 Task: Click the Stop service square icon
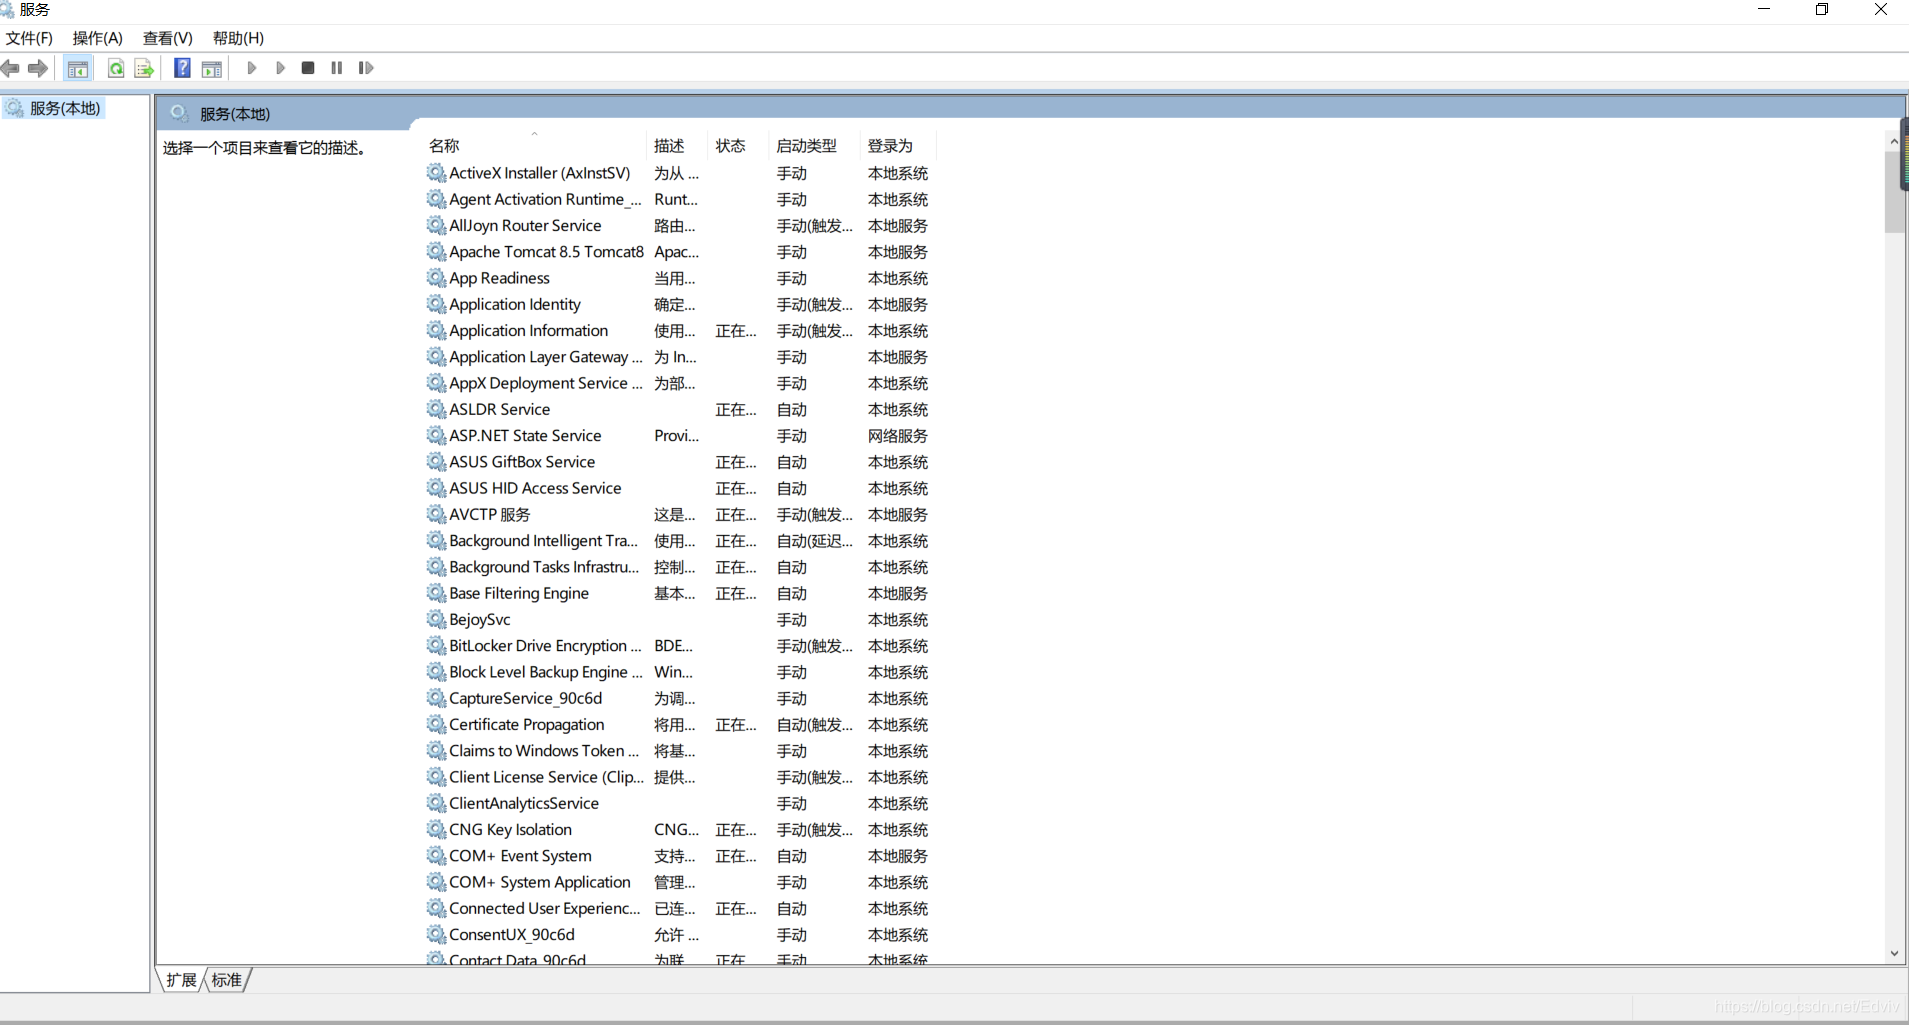click(x=308, y=68)
